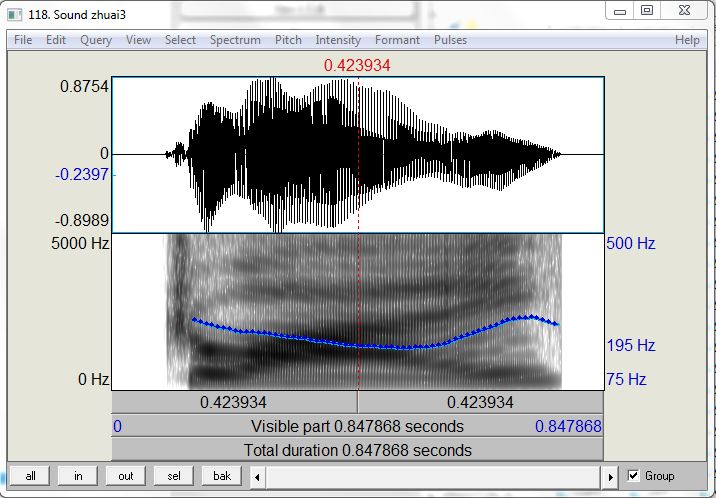Open the Formant menu

pos(397,40)
